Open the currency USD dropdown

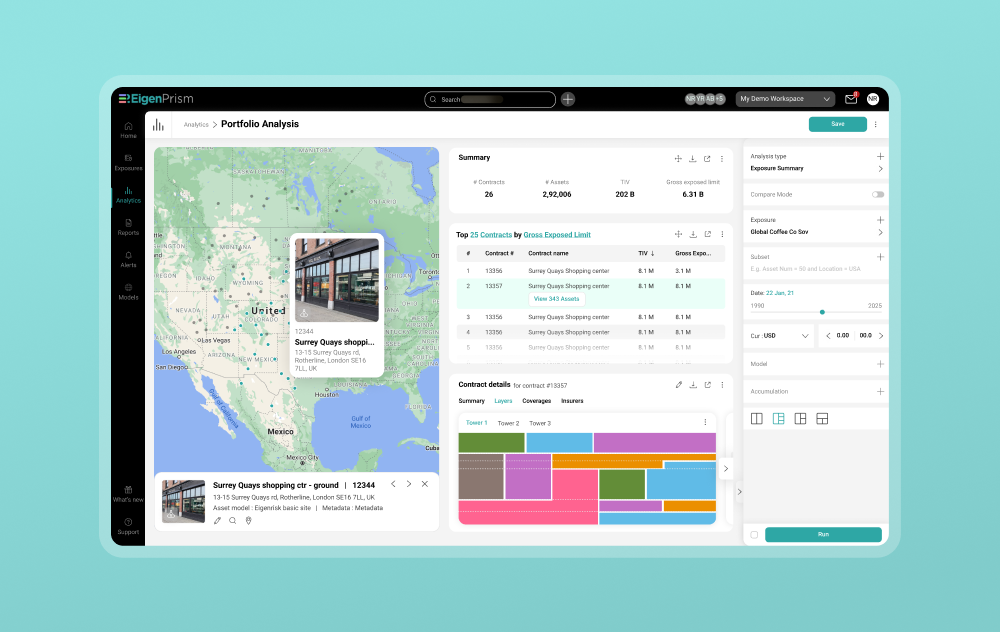pyautogui.click(x=780, y=336)
